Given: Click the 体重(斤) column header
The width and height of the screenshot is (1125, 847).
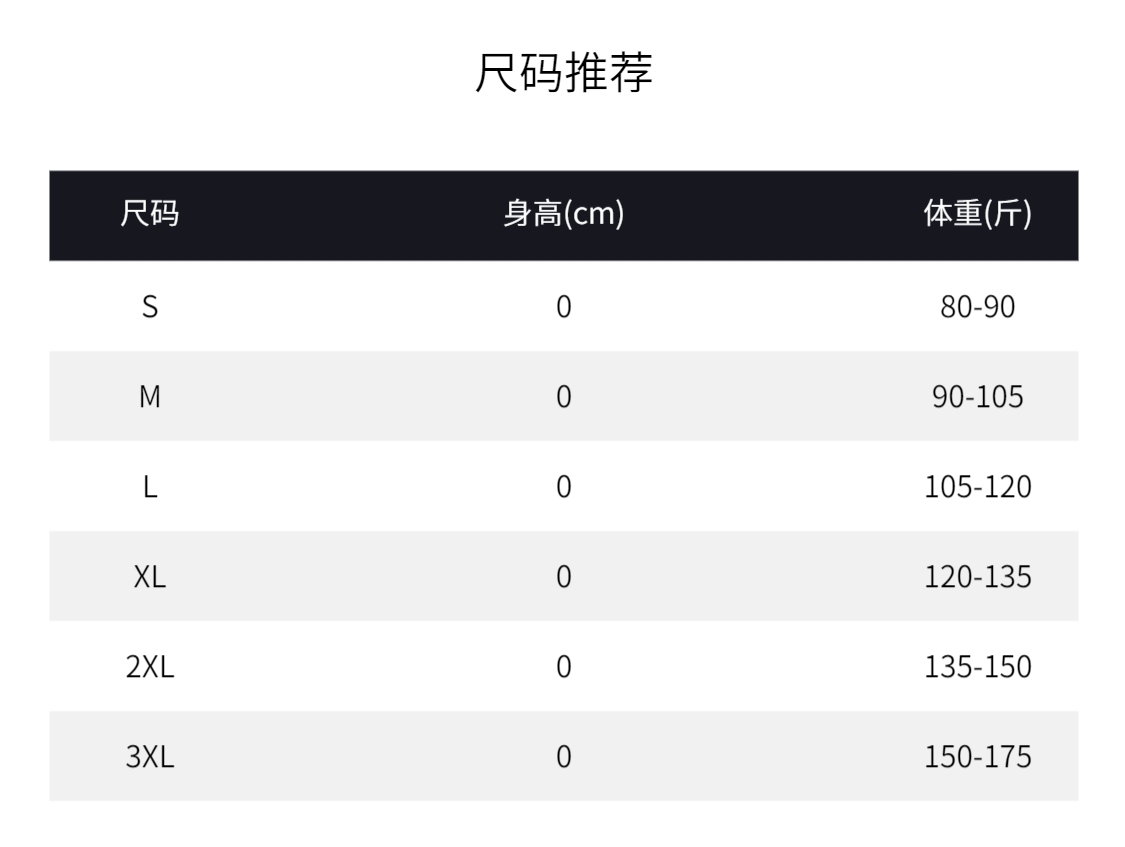Looking at the screenshot, I should (977, 214).
